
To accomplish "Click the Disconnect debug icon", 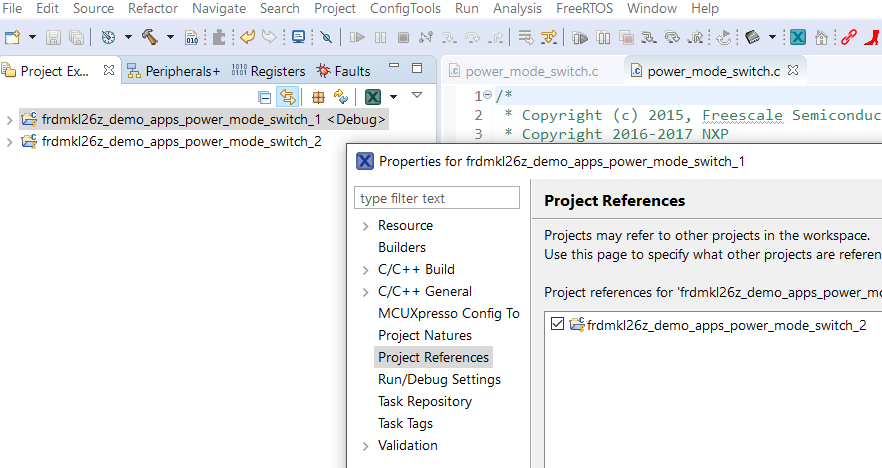I will 426,38.
